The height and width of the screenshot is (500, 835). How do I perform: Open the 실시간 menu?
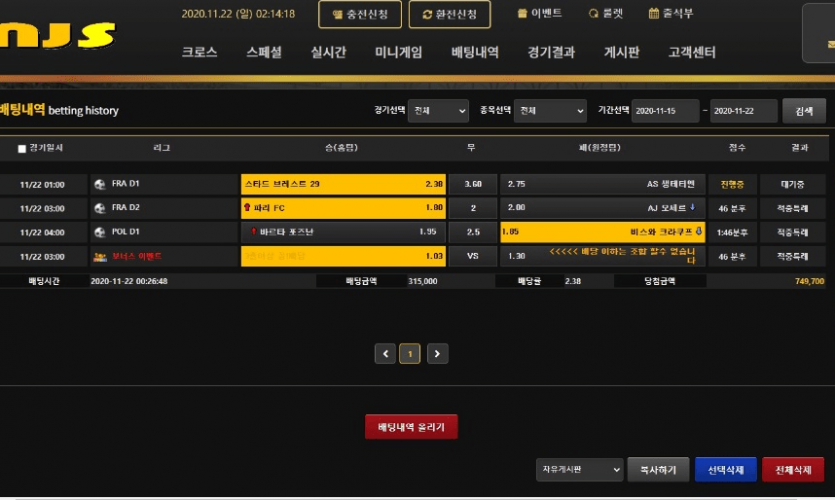coord(328,52)
